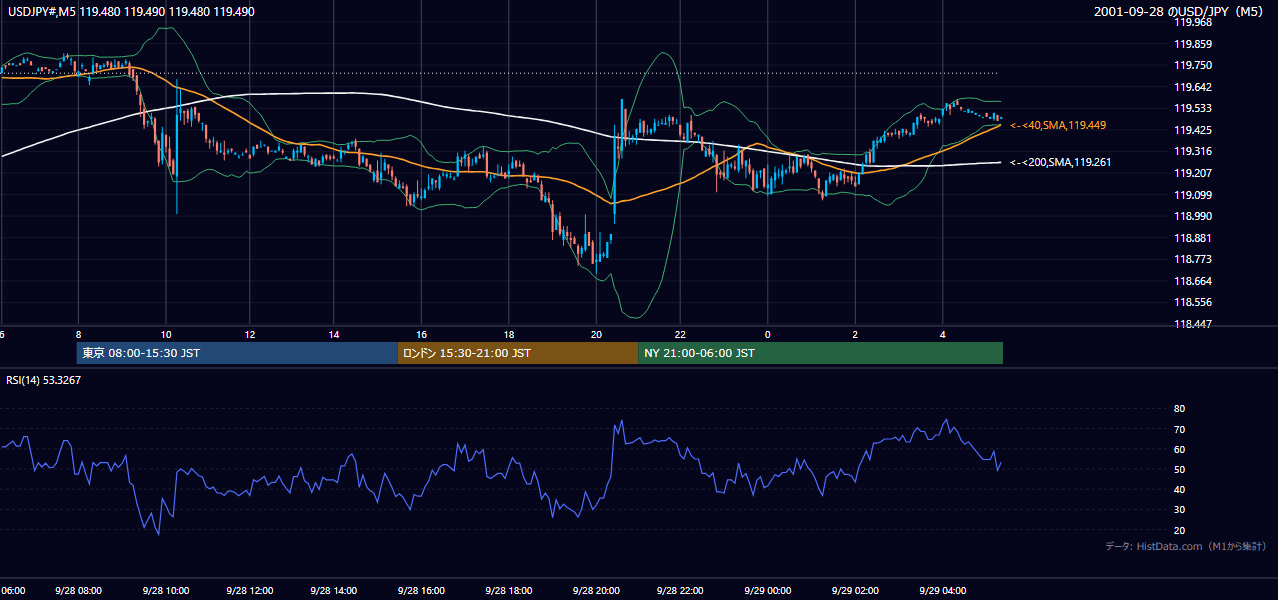
Task: Click hour tick 18 under the price chart
Action: click(x=509, y=335)
